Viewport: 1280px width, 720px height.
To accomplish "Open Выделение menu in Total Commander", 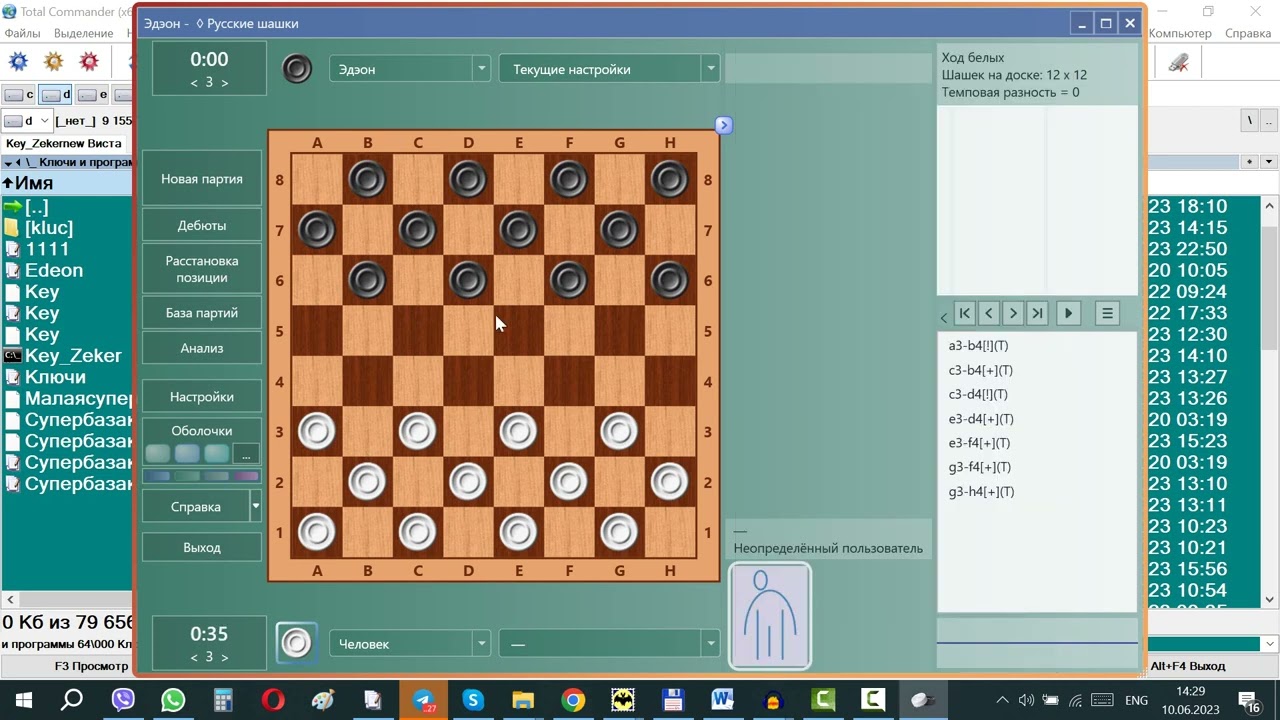I will pos(83,33).
